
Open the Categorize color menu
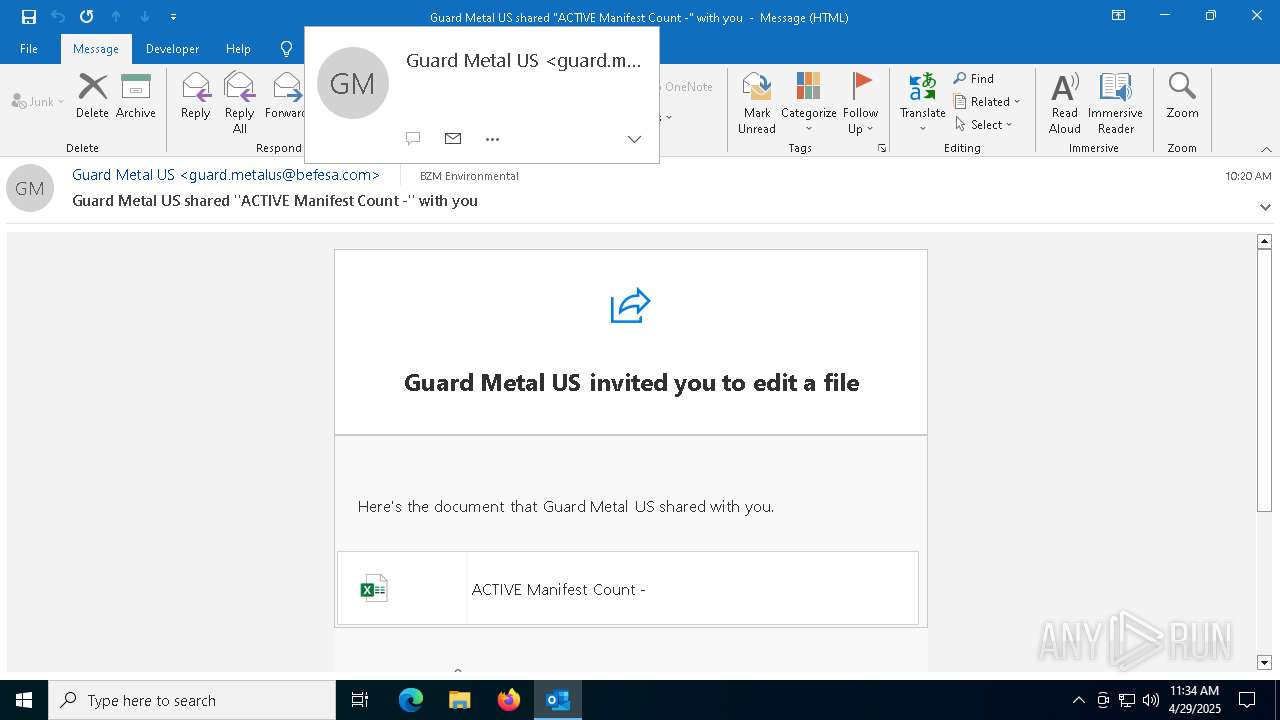[x=808, y=102]
